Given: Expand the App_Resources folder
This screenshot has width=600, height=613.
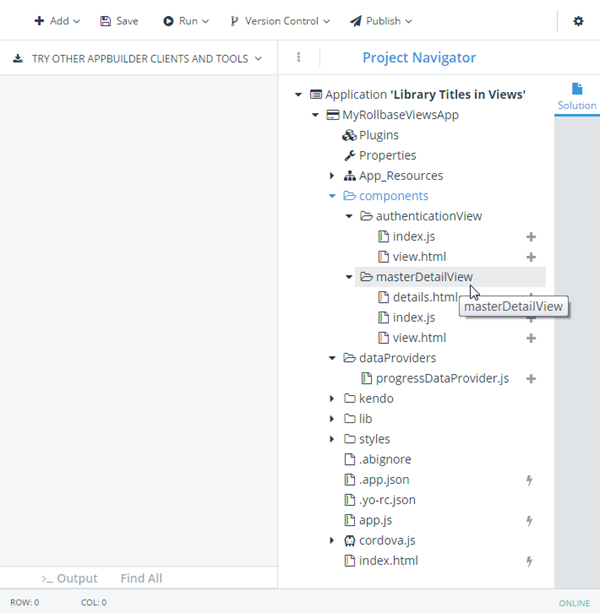Looking at the screenshot, I should point(332,176).
